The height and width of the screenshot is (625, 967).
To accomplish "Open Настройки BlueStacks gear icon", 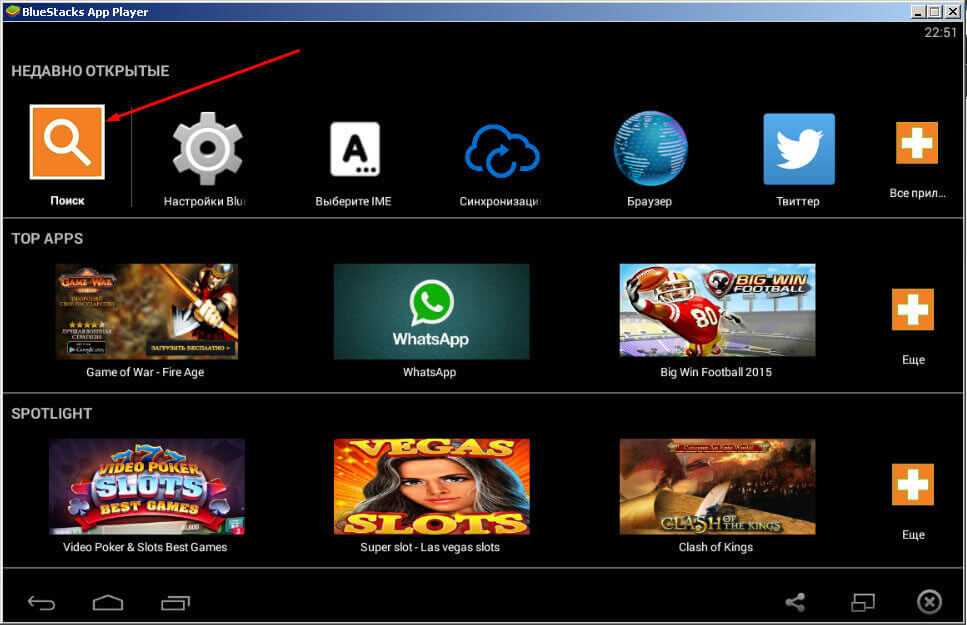I will (207, 148).
